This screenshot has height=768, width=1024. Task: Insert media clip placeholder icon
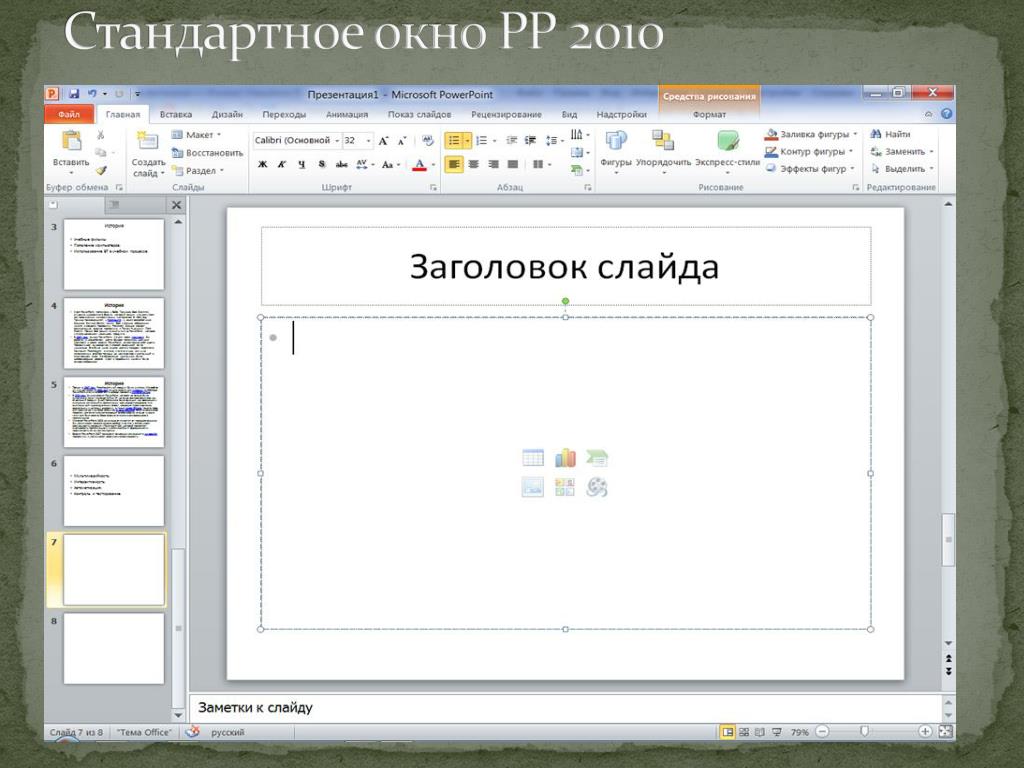tap(597, 487)
